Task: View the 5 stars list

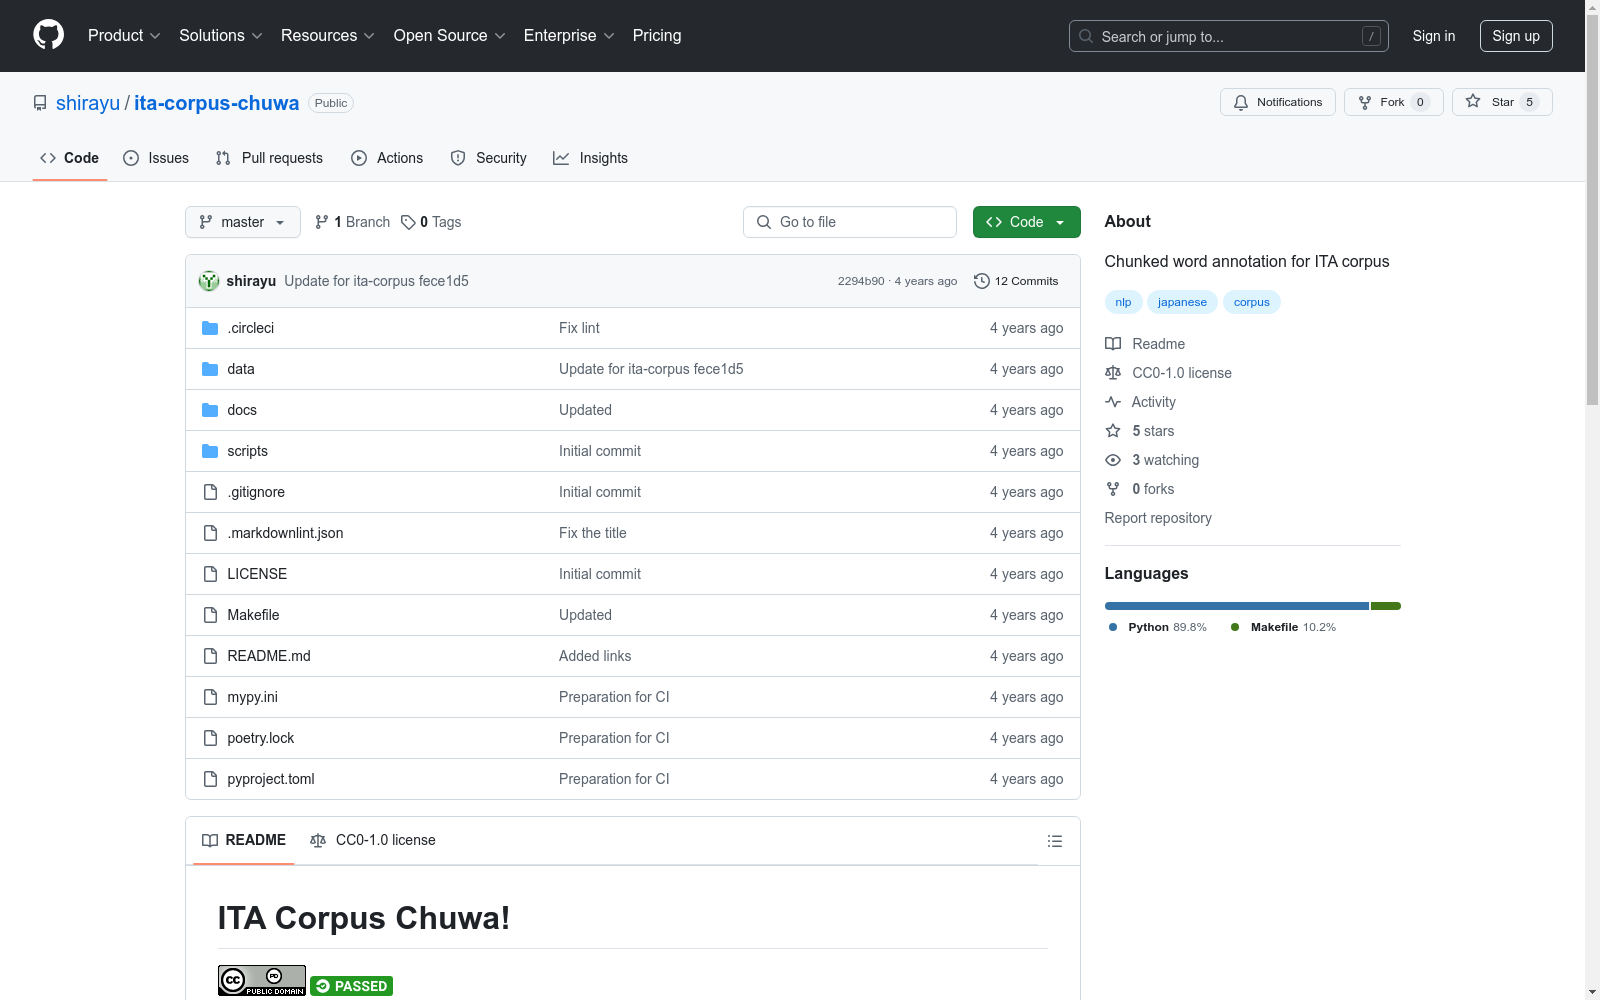Action: tap(1140, 431)
